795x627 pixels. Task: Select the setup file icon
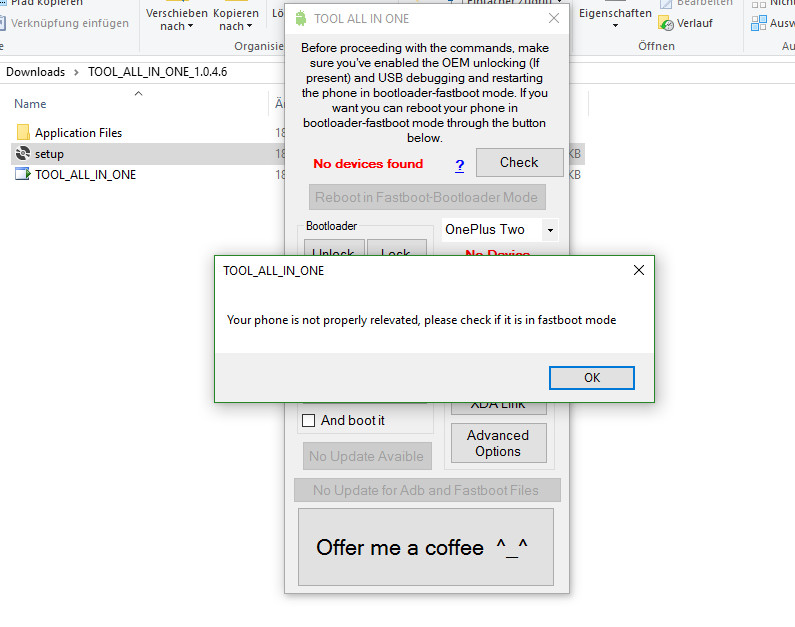23,154
